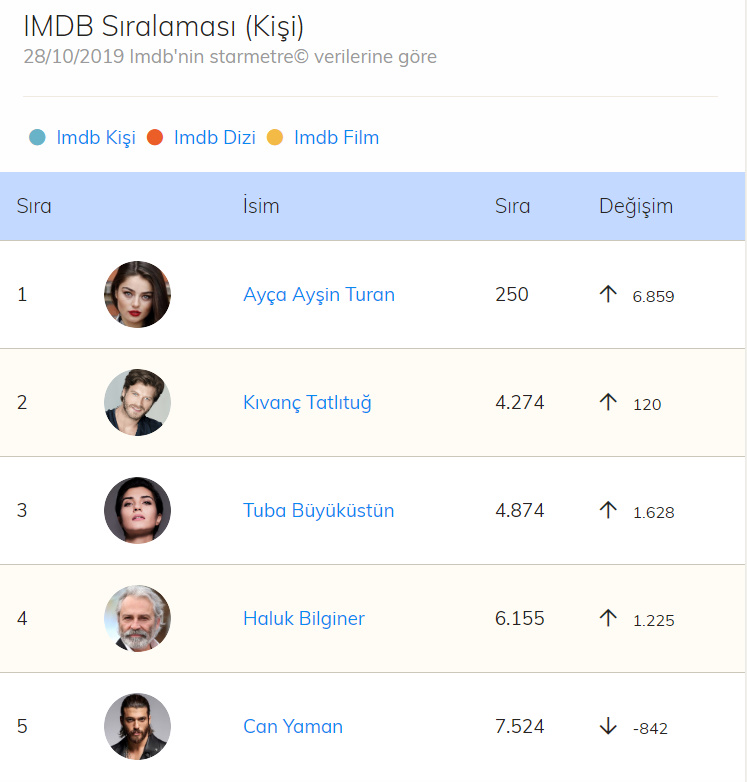Image resolution: width=747 pixels, height=782 pixels.
Task: Open Kıvanç Tatlıtuğ name link
Action: pyautogui.click(x=307, y=403)
